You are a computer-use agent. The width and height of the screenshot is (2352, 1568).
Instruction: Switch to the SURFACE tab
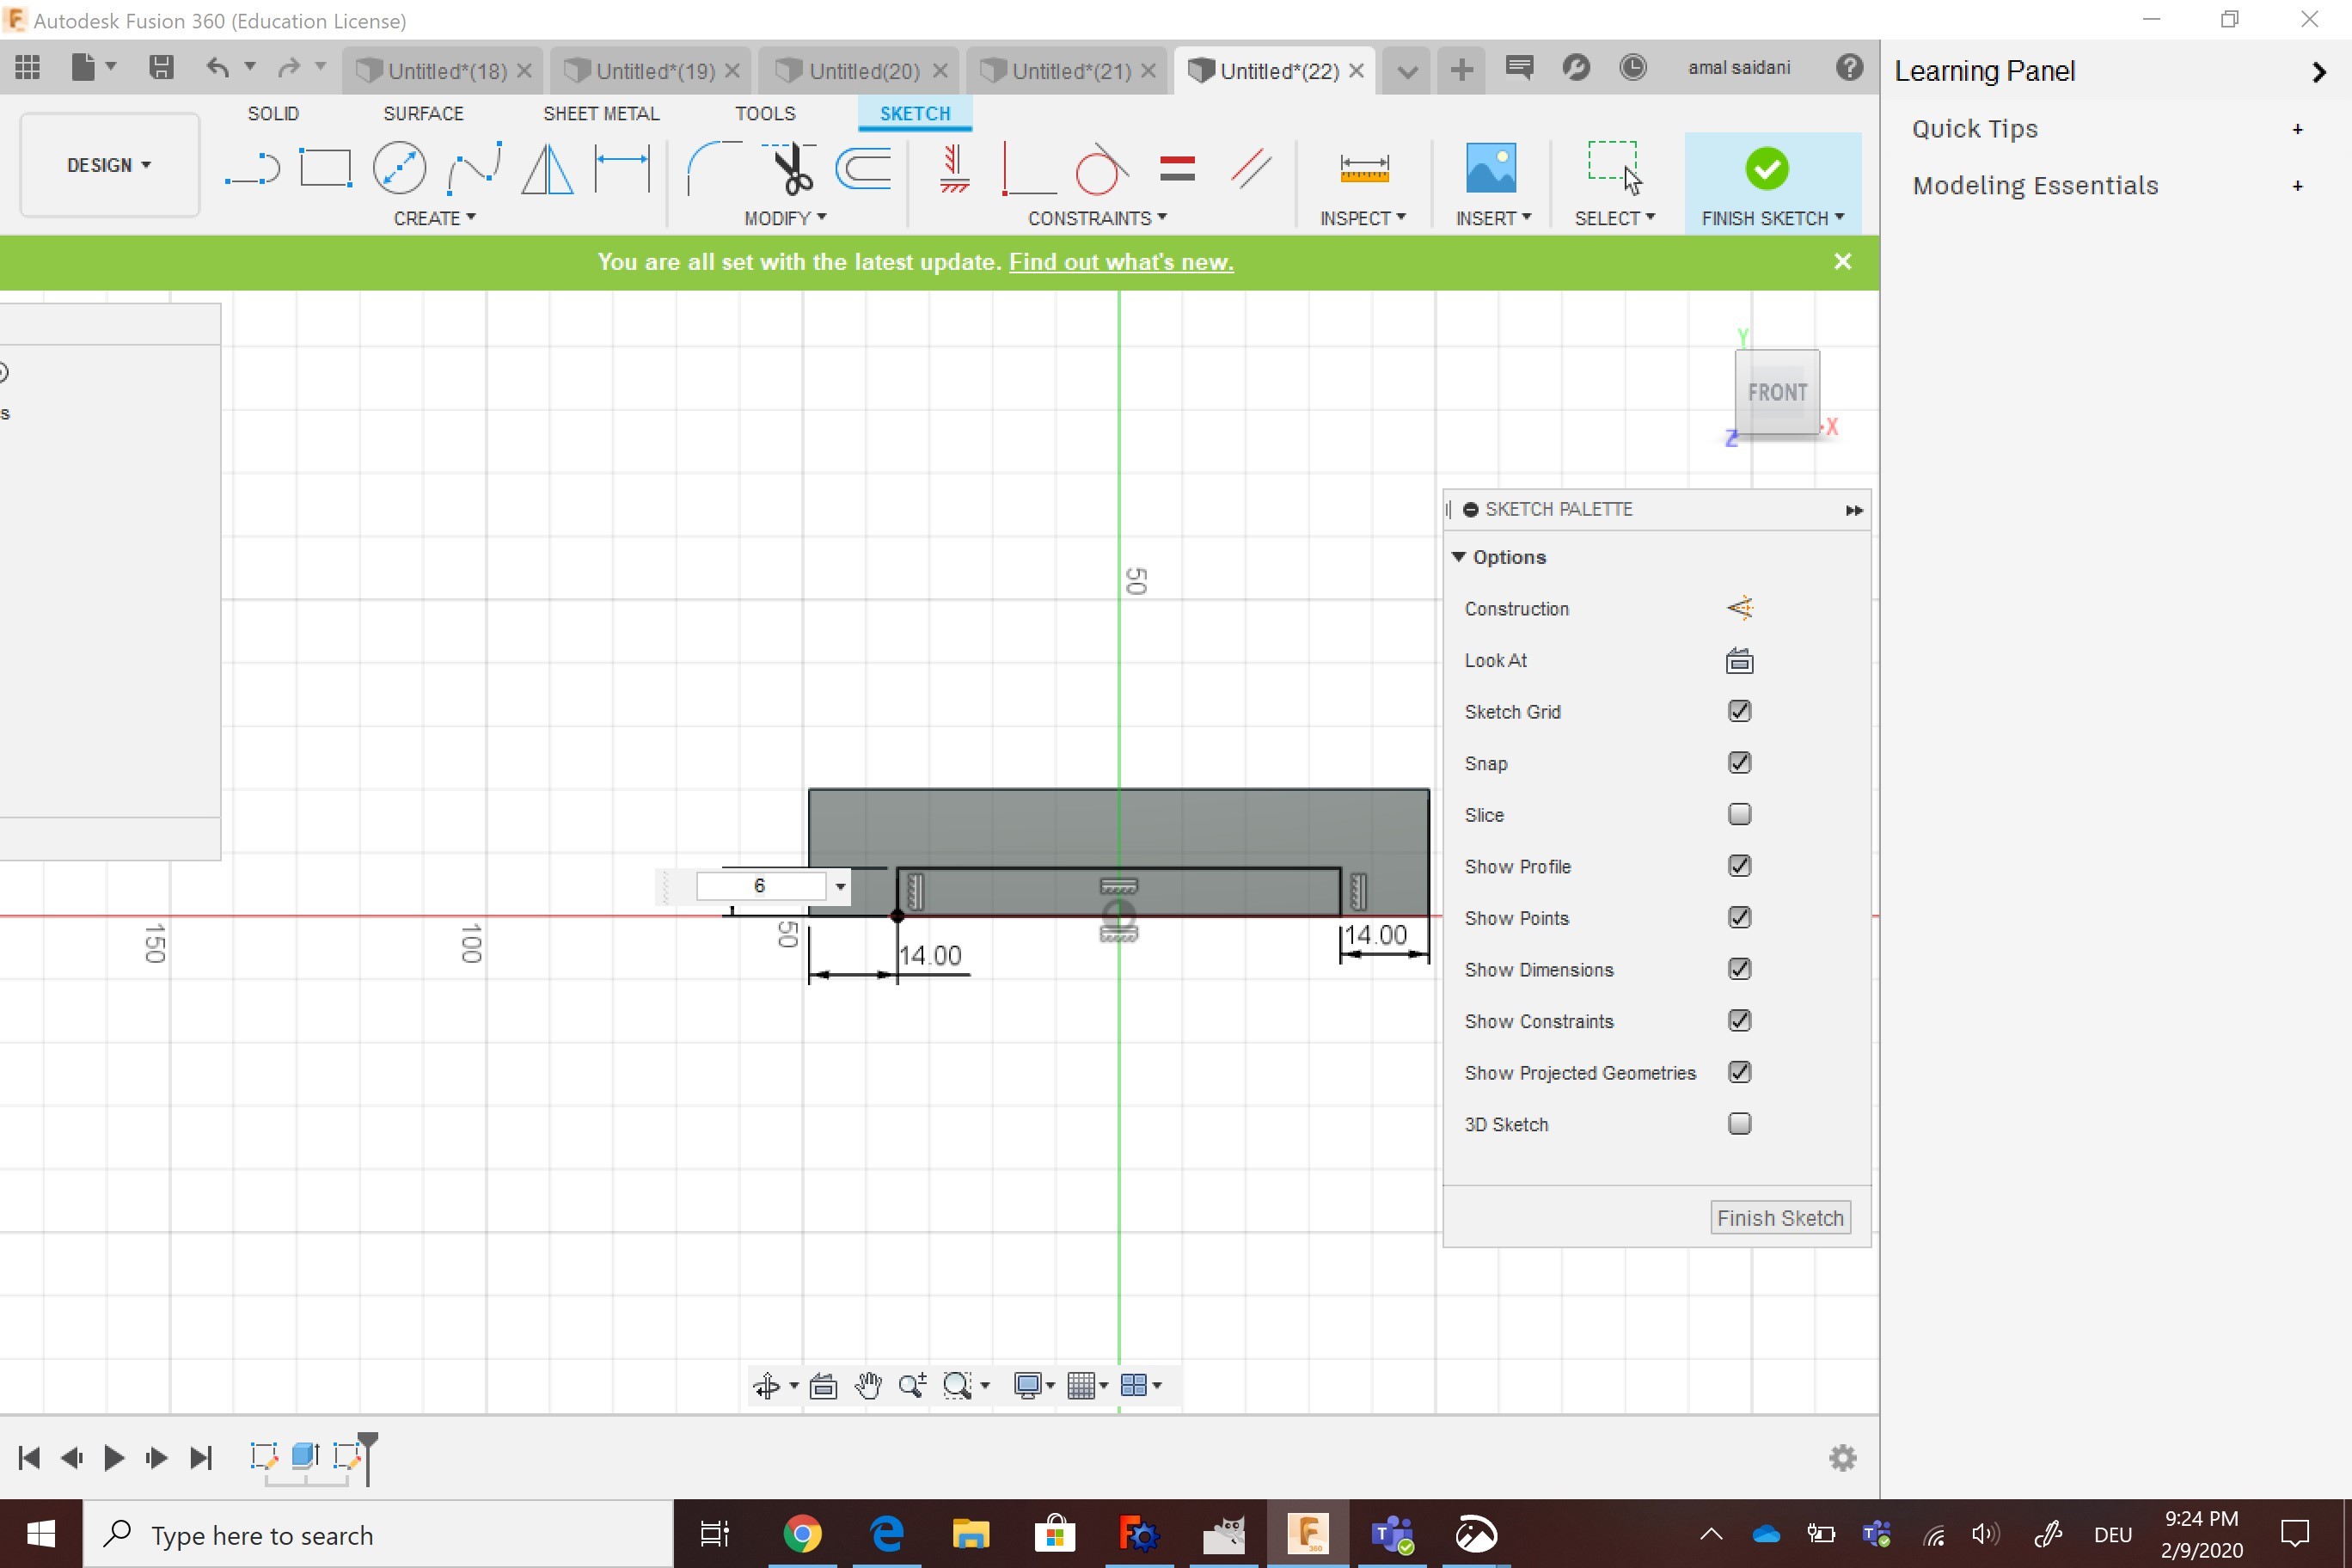[423, 113]
